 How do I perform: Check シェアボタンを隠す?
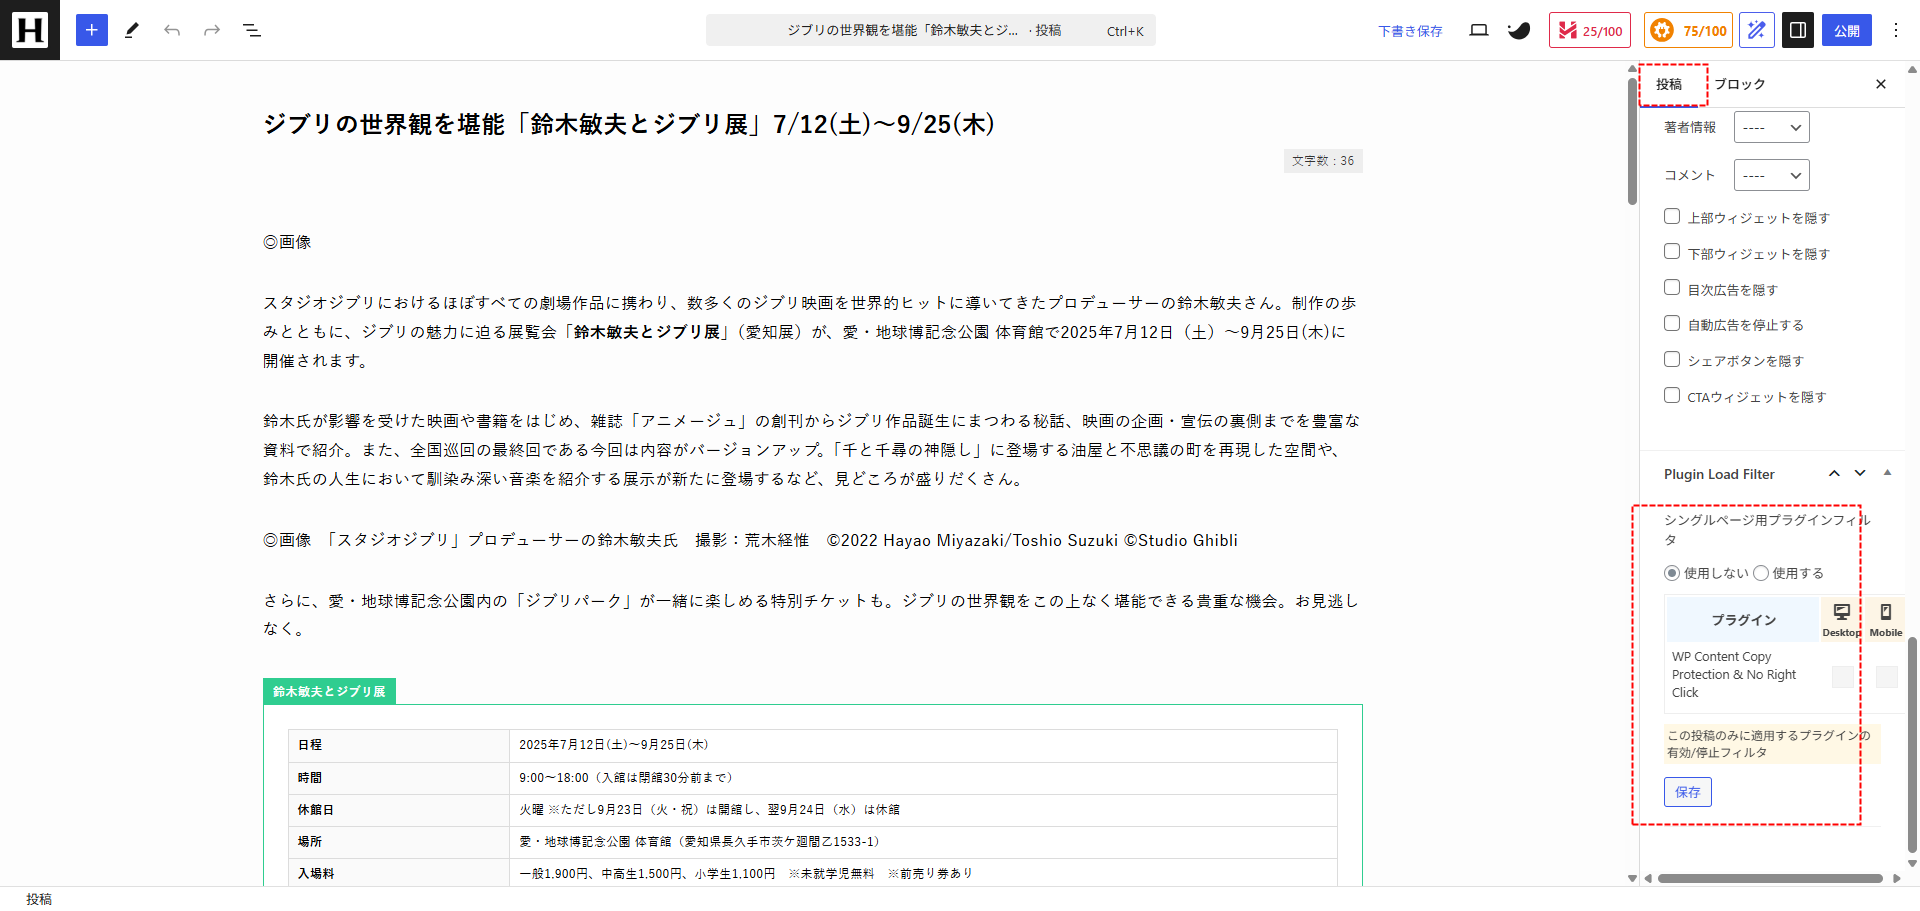point(1672,359)
